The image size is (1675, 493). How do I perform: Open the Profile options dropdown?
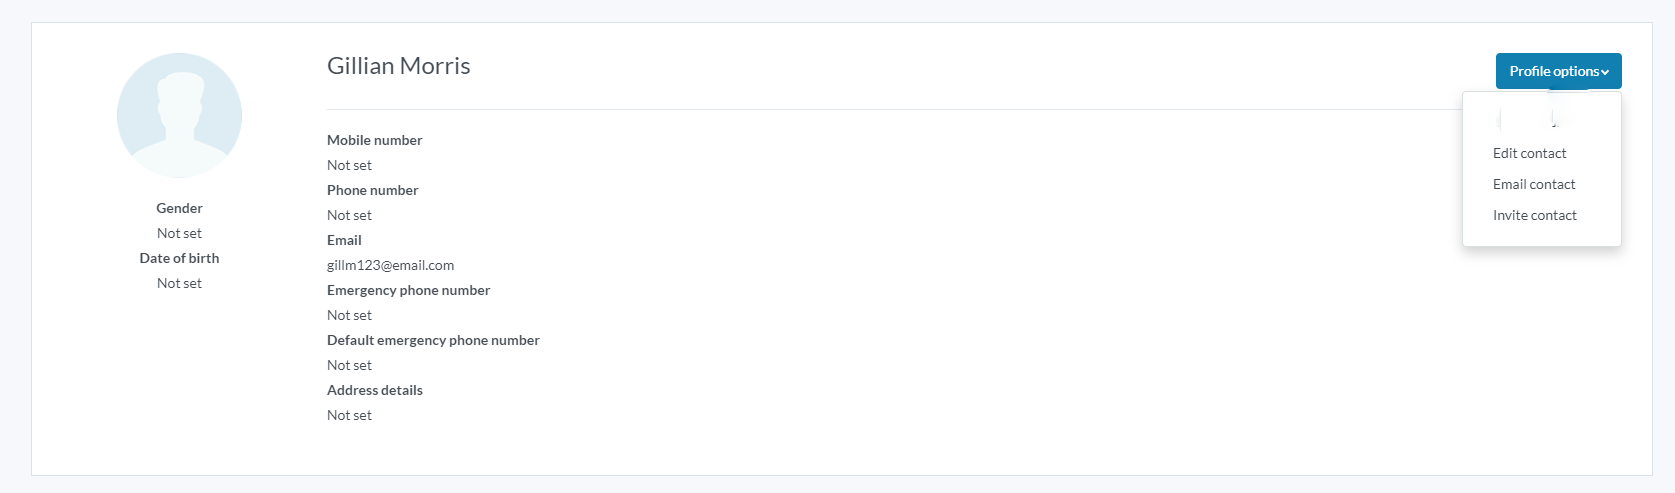tap(1558, 71)
